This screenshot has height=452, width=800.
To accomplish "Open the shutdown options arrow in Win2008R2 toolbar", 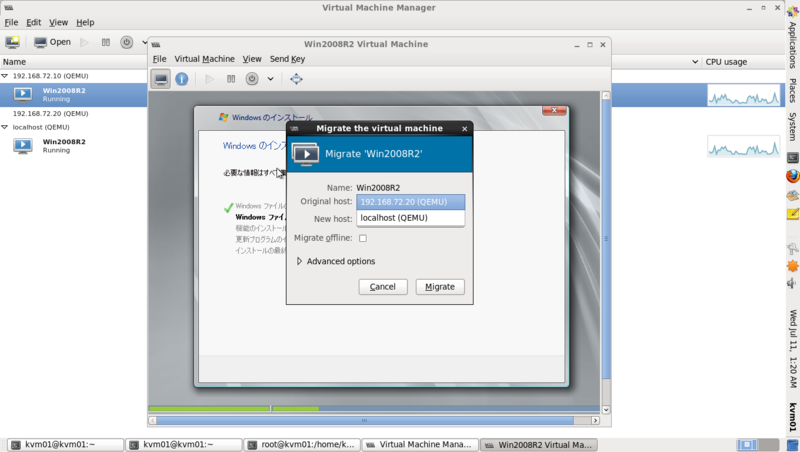I will pos(270,79).
